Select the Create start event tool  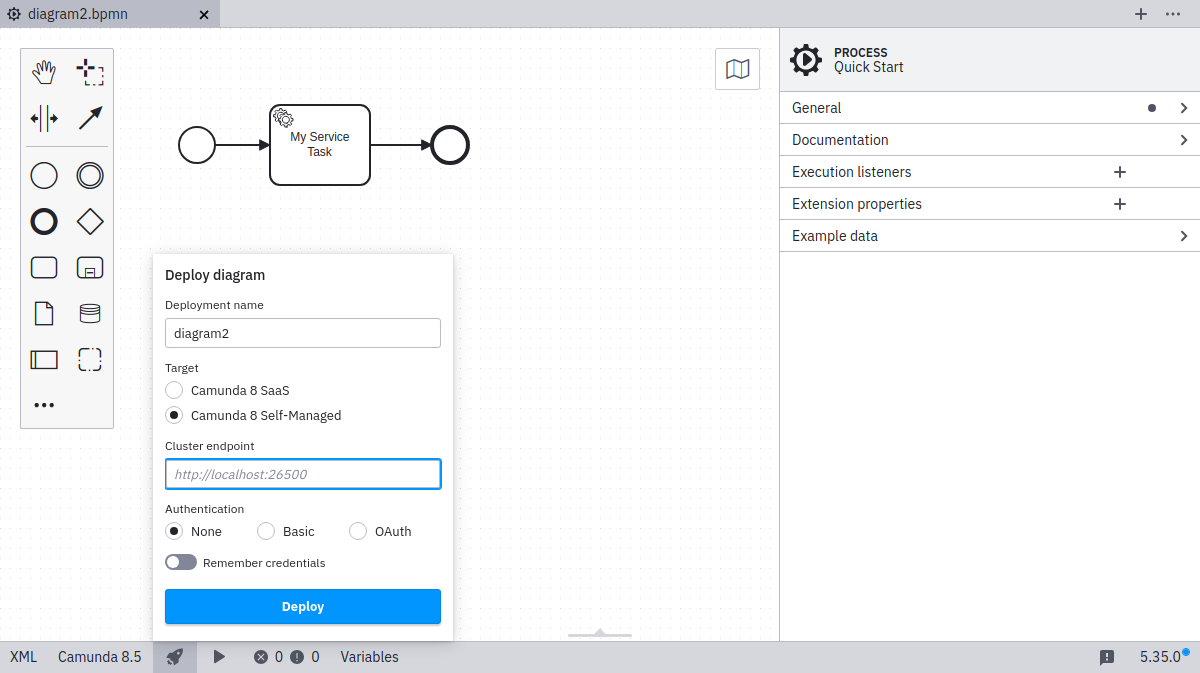[x=44, y=175]
